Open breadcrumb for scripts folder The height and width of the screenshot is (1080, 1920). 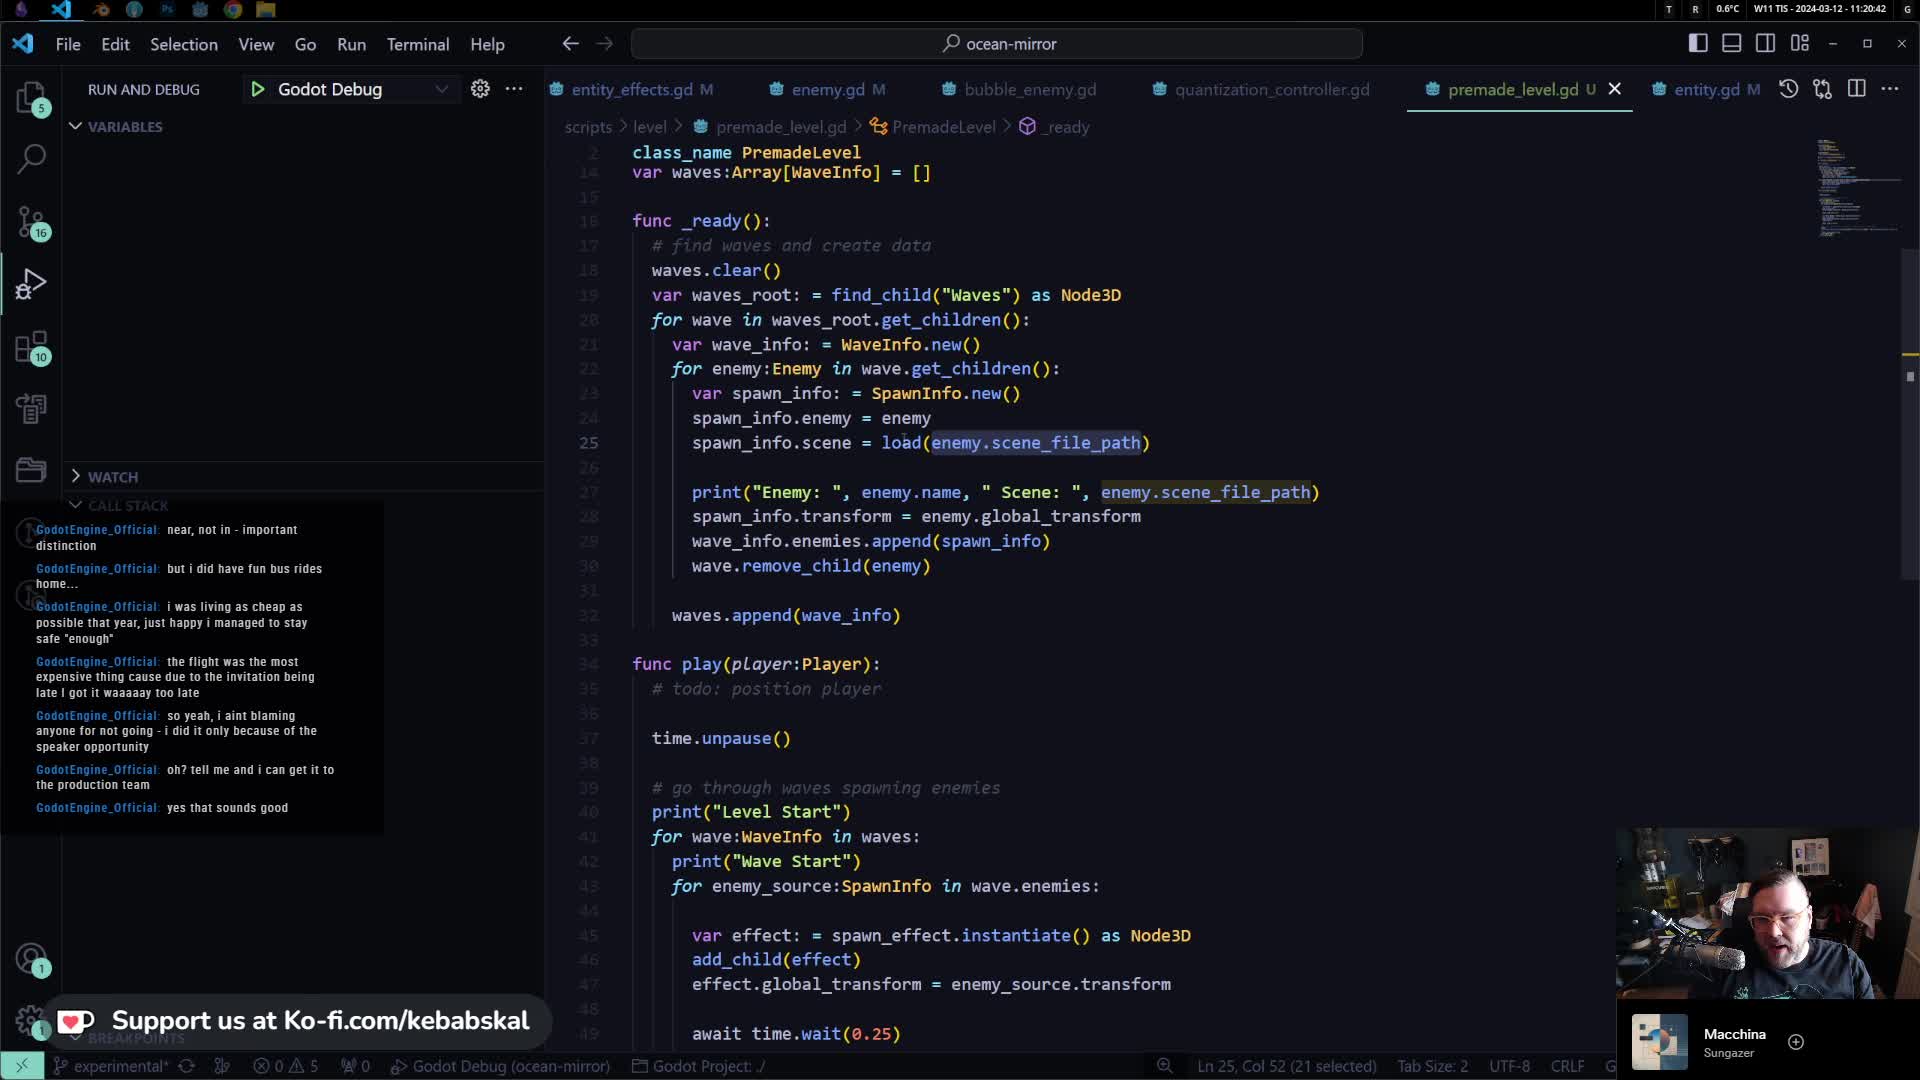coord(588,127)
